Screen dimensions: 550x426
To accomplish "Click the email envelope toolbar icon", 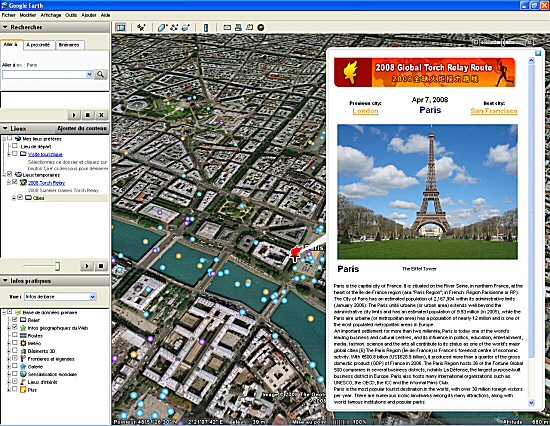I will 227,27.
